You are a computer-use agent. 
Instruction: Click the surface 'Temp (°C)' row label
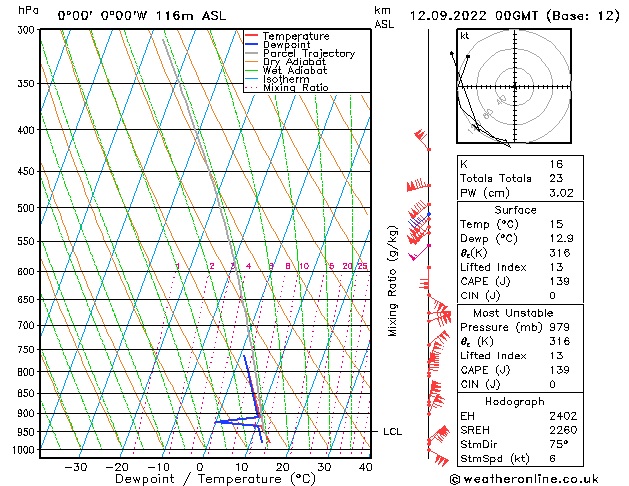tap(489, 224)
